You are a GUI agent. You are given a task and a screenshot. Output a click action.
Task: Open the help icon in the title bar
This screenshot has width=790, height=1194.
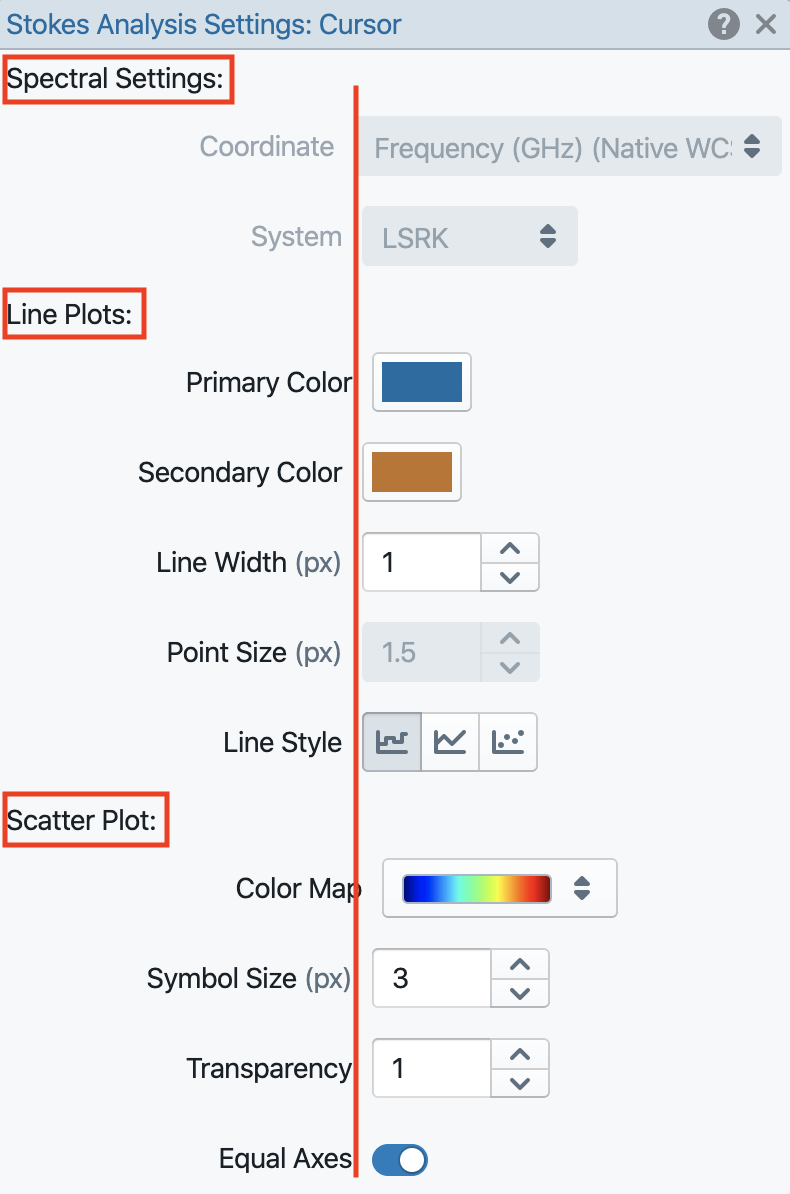pyautogui.click(x=723, y=24)
